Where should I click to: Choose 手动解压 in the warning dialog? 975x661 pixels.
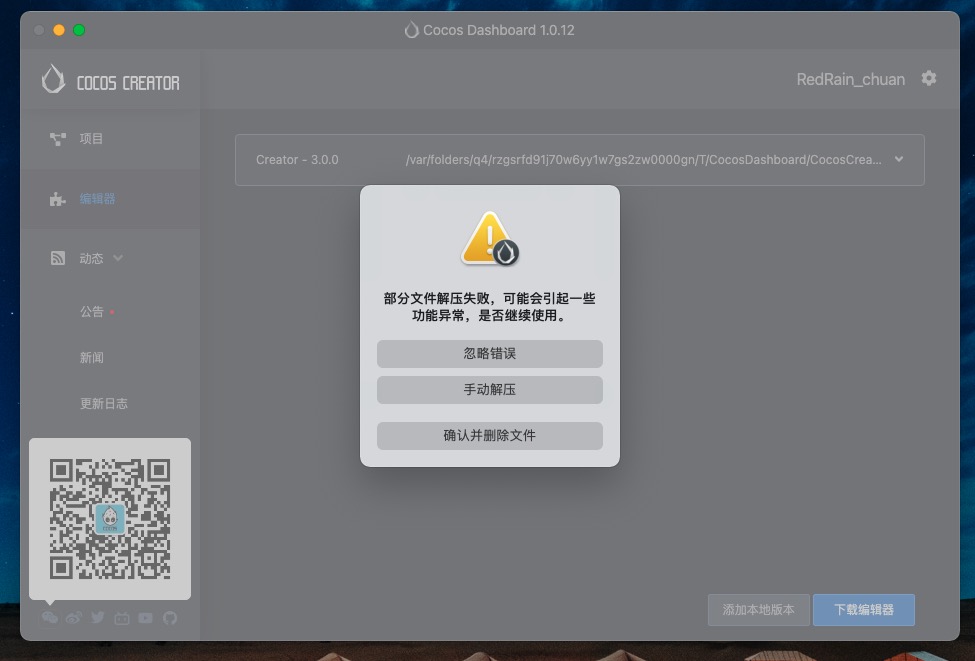coord(489,390)
